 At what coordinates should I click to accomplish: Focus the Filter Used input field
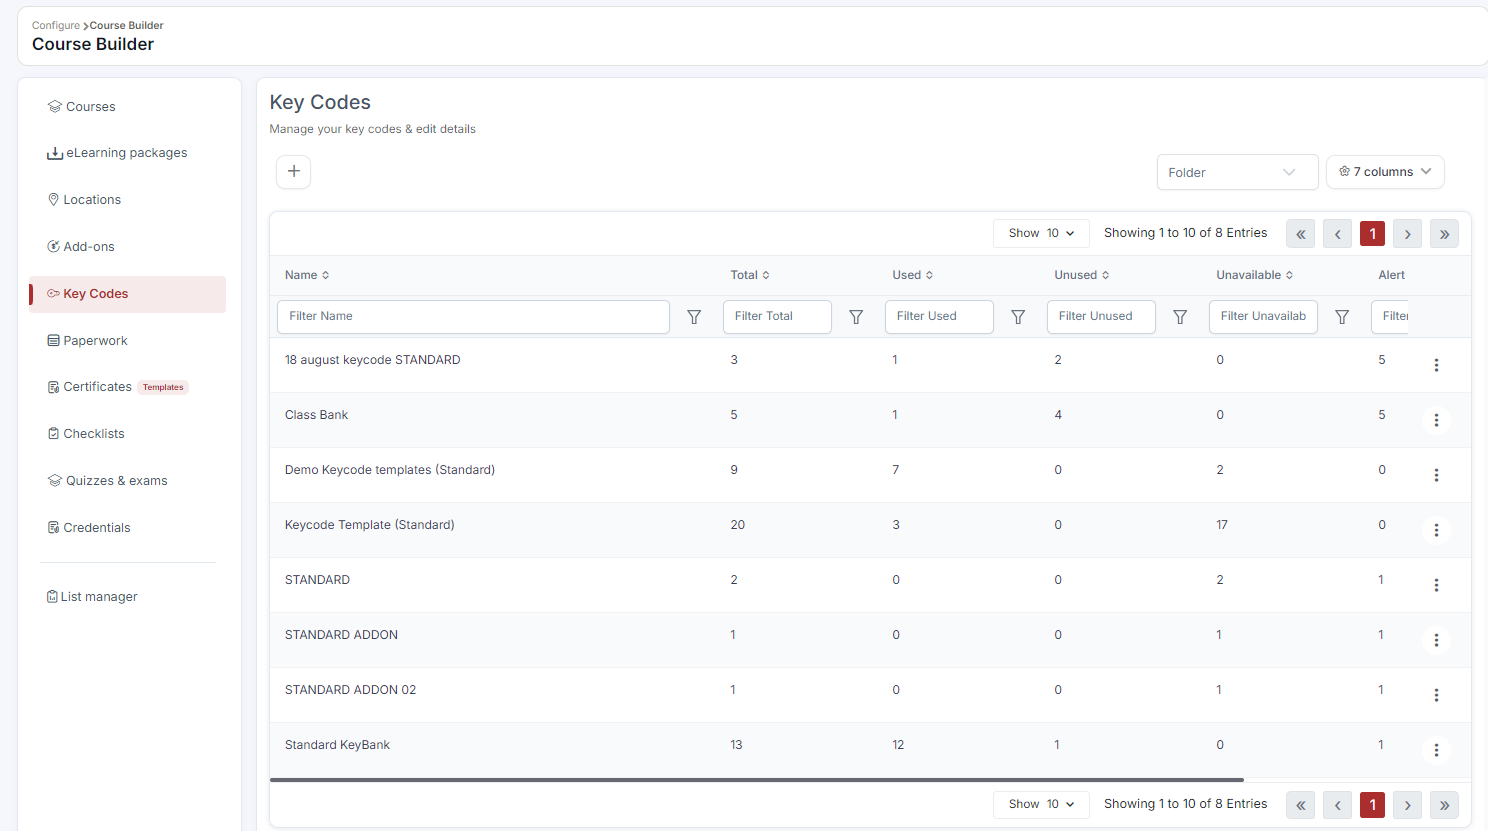(x=939, y=317)
